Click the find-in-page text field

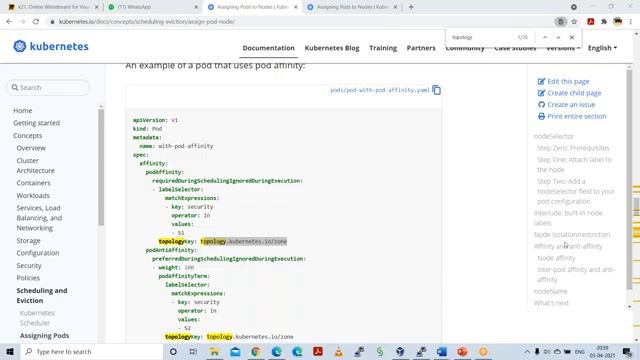click(x=482, y=37)
